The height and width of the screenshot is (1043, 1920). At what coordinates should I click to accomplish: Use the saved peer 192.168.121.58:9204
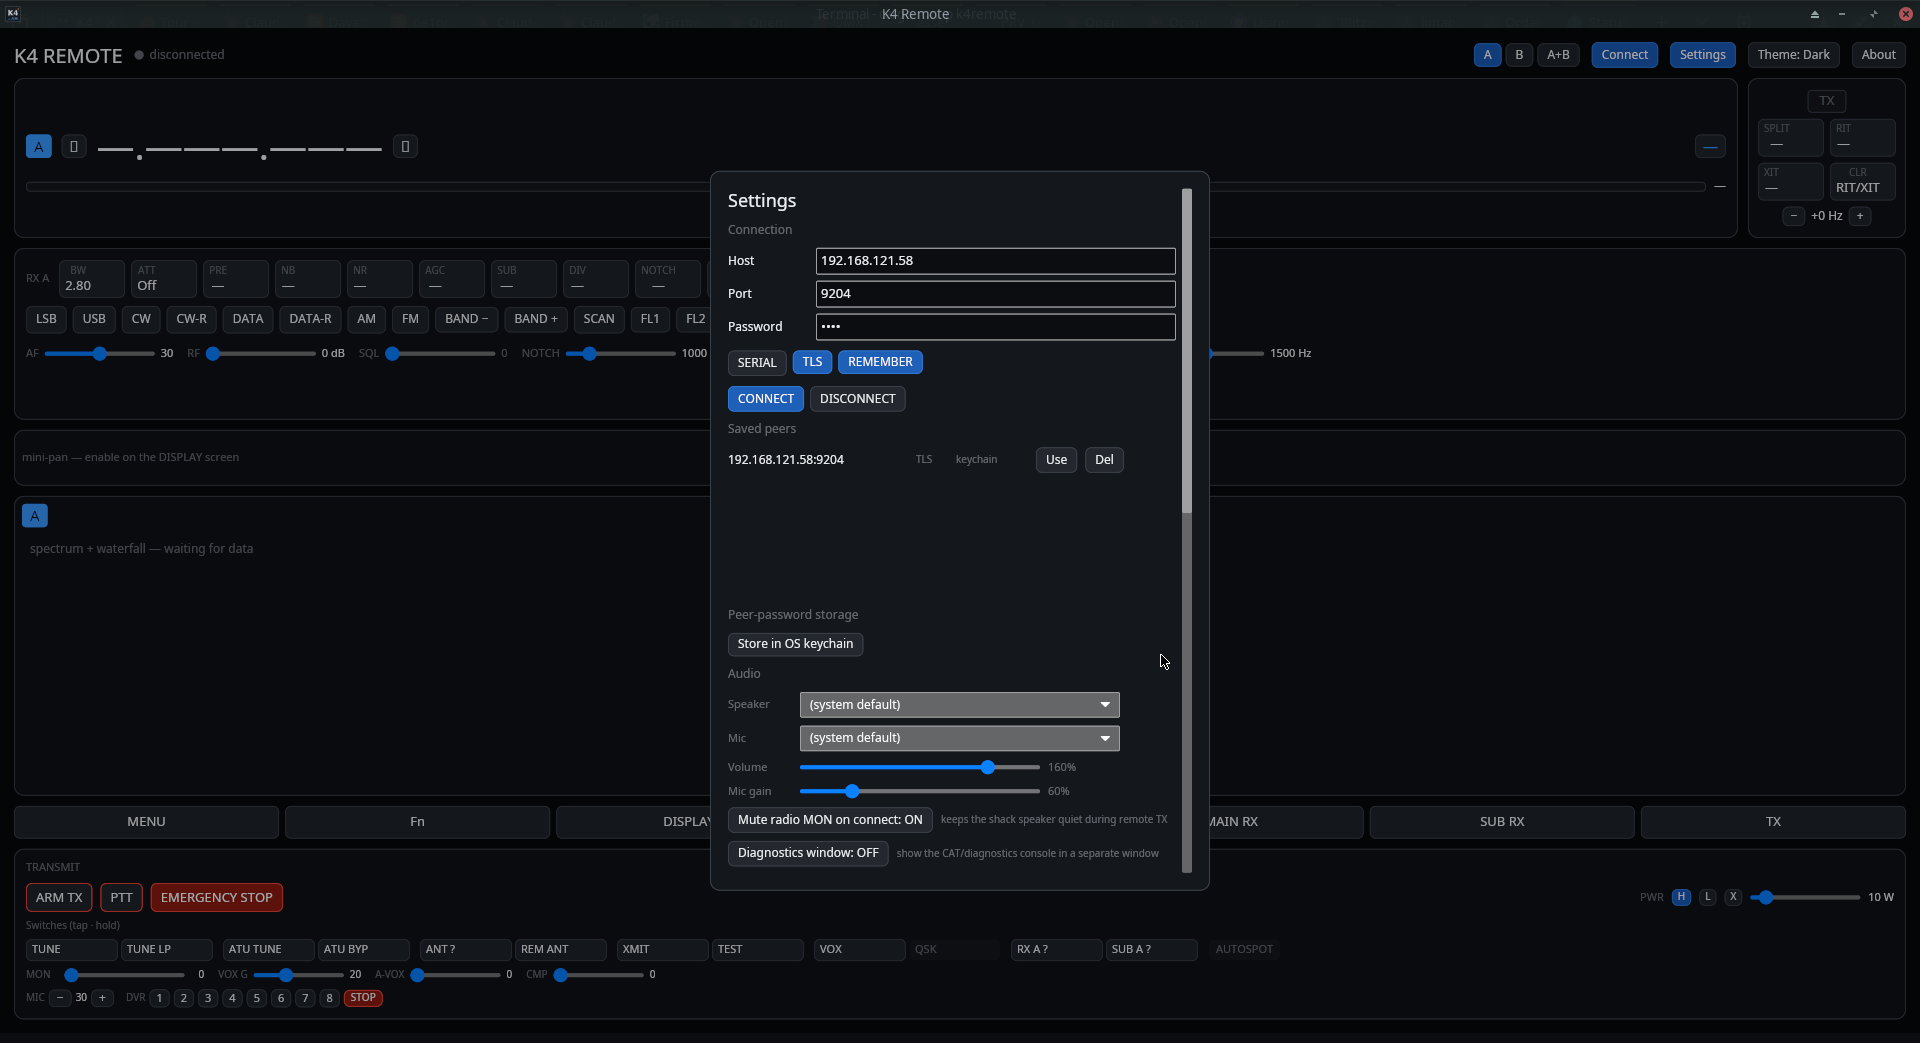point(1056,460)
